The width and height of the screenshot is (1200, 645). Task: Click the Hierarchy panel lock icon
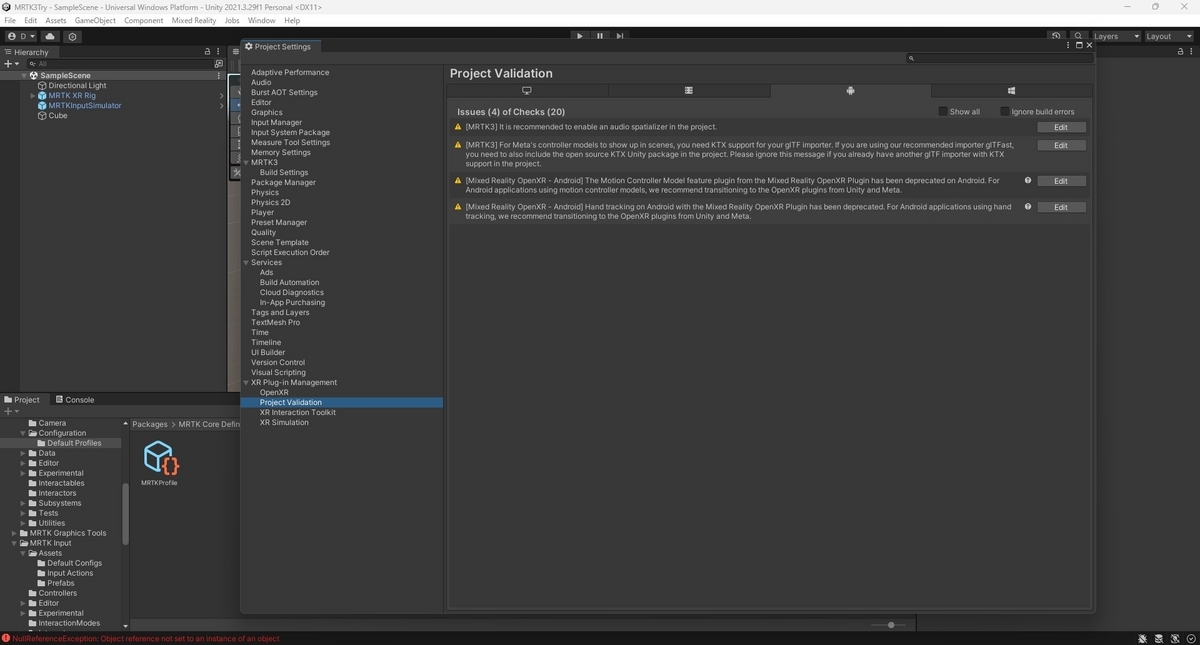point(207,51)
